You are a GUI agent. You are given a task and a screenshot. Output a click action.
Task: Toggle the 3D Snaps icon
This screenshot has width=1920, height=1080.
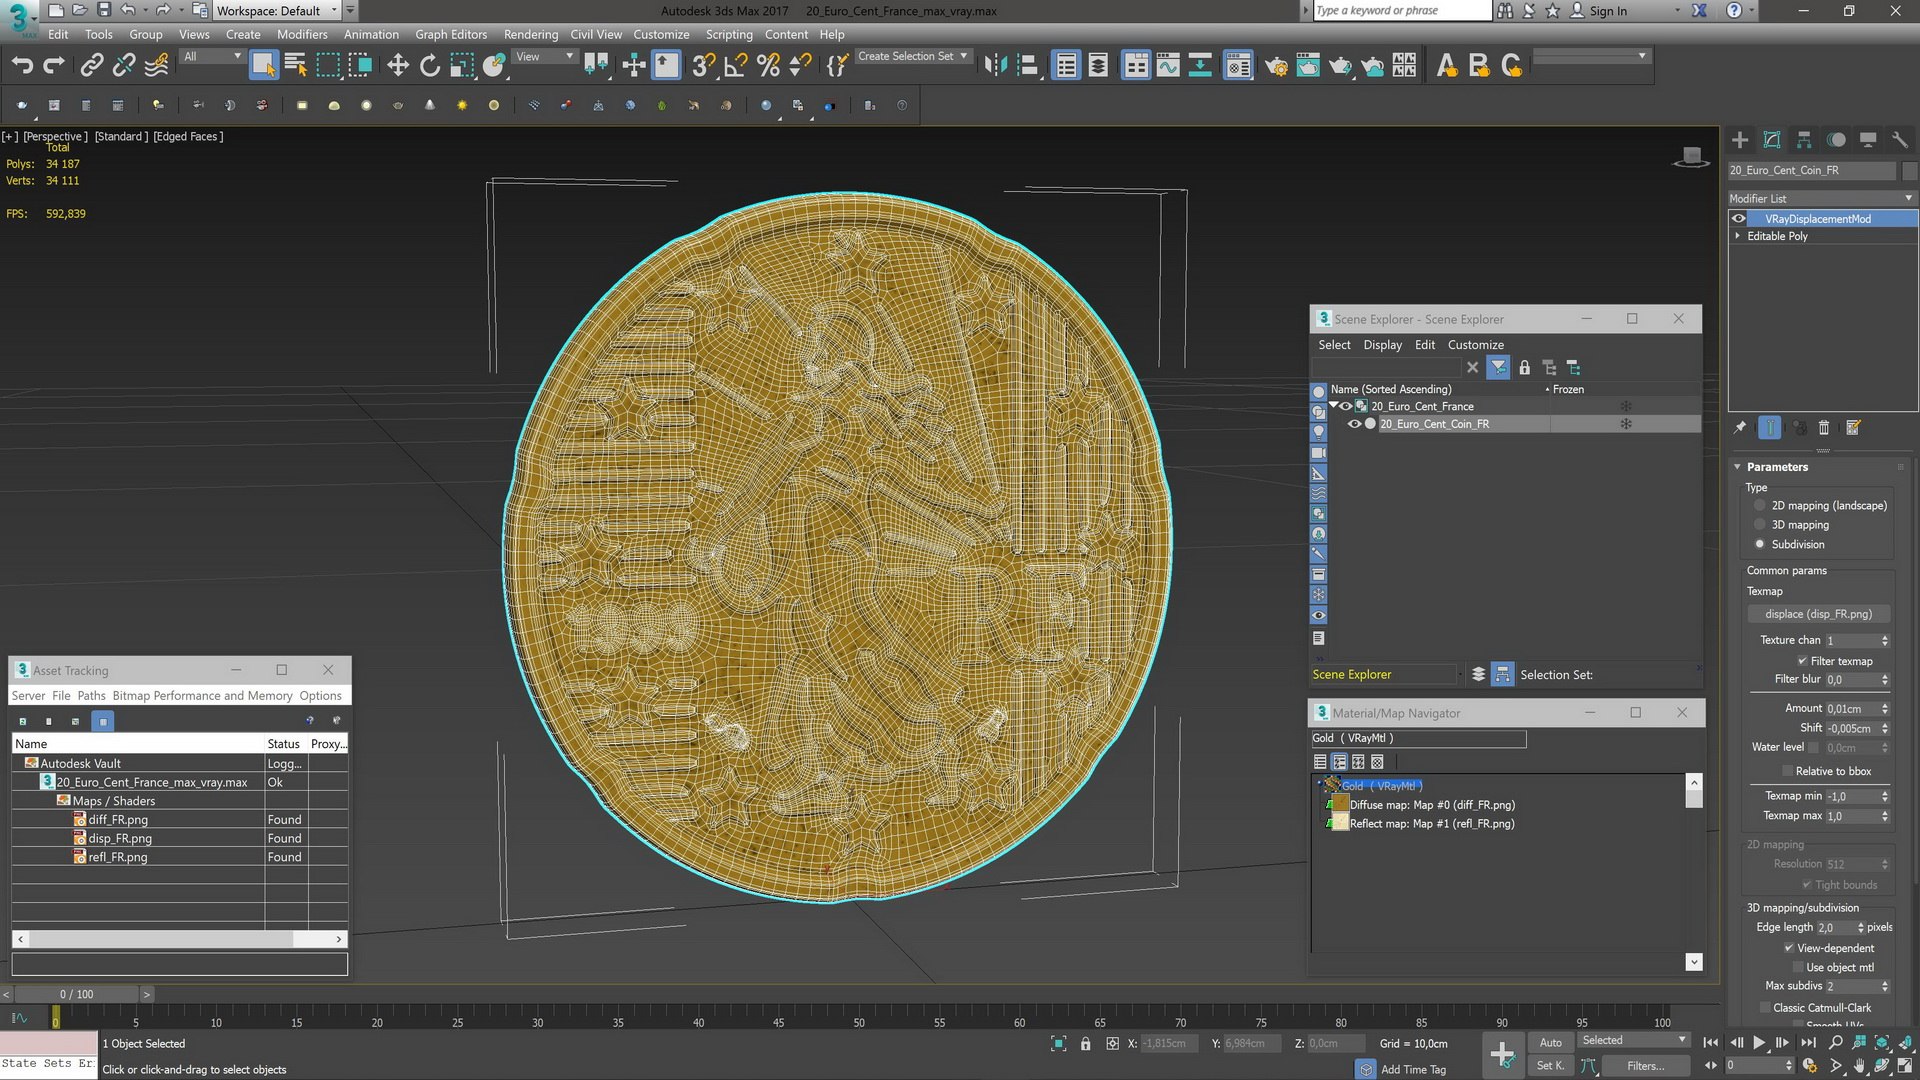704,66
